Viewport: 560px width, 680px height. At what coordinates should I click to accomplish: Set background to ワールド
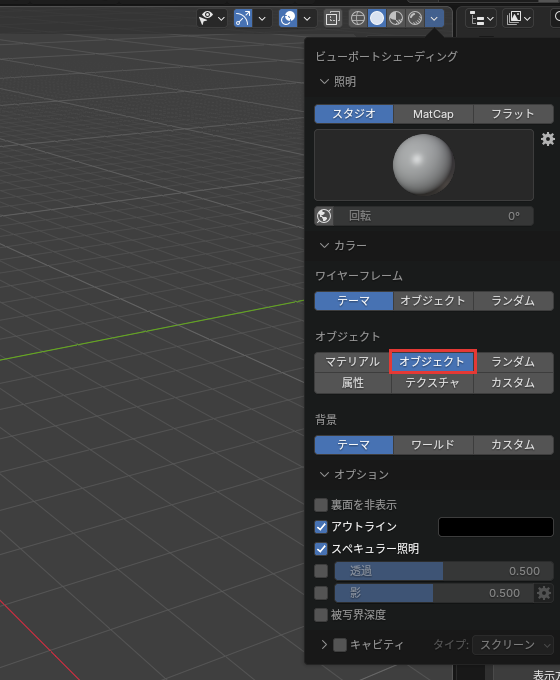pos(433,445)
